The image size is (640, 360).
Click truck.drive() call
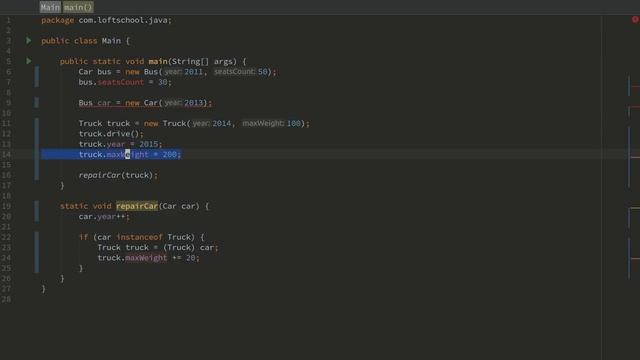[x=111, y=134]
